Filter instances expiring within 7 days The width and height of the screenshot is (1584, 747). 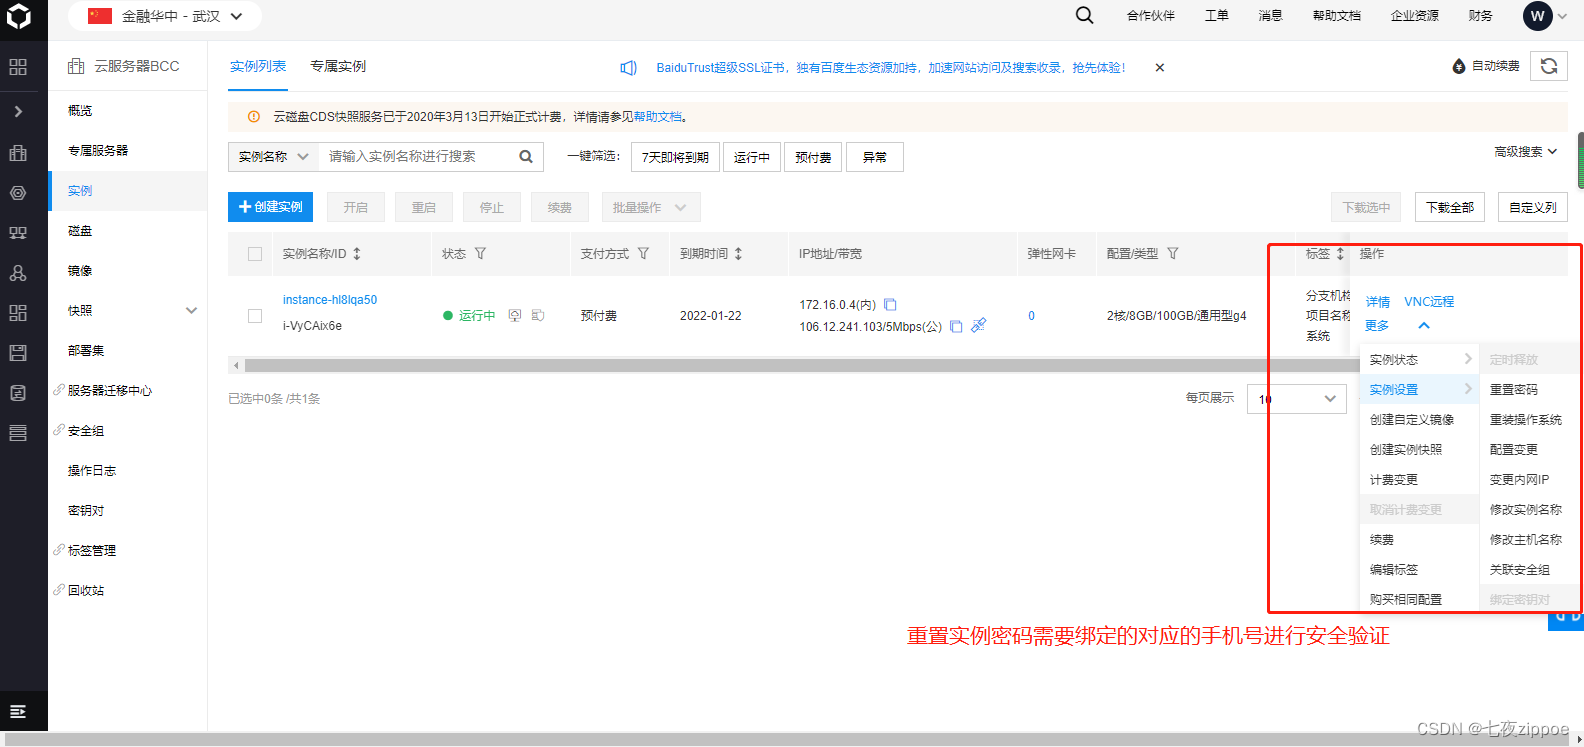pyautogui.click(x=675, y=157)
